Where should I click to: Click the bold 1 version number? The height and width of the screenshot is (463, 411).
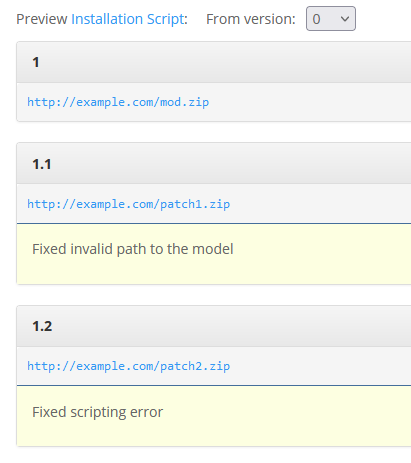[36, 62]
